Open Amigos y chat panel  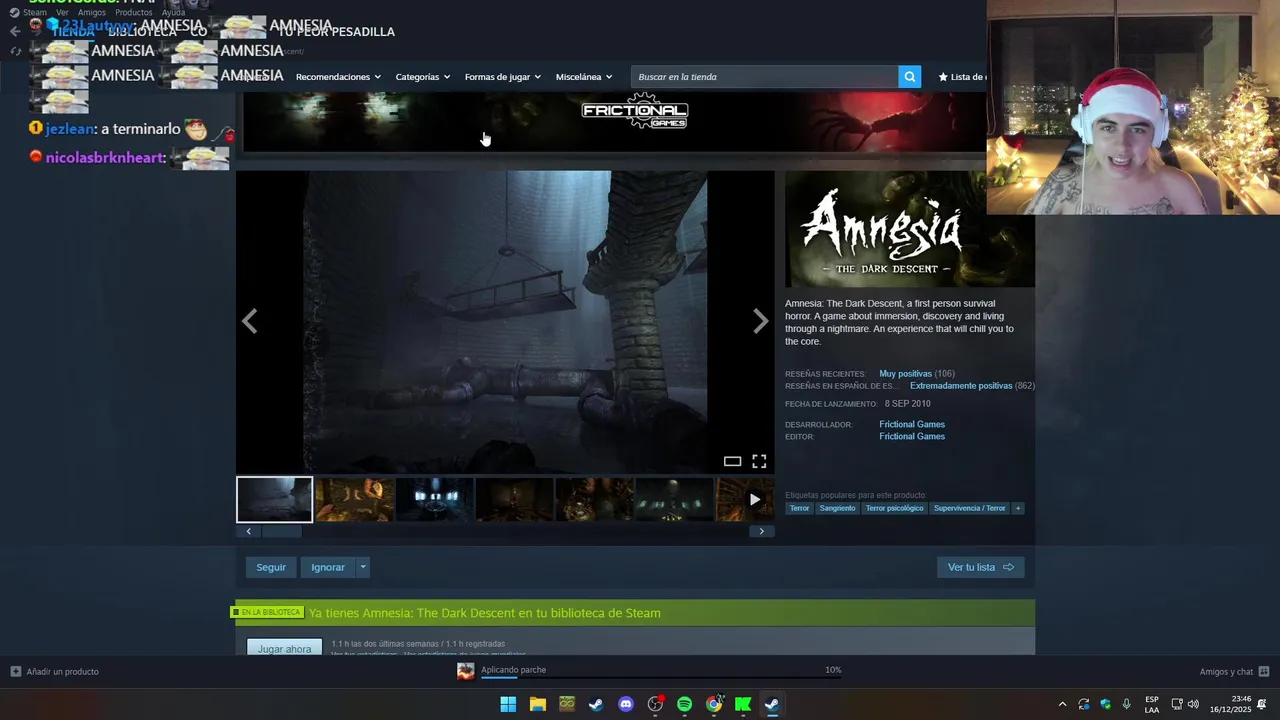(1234, 672)
